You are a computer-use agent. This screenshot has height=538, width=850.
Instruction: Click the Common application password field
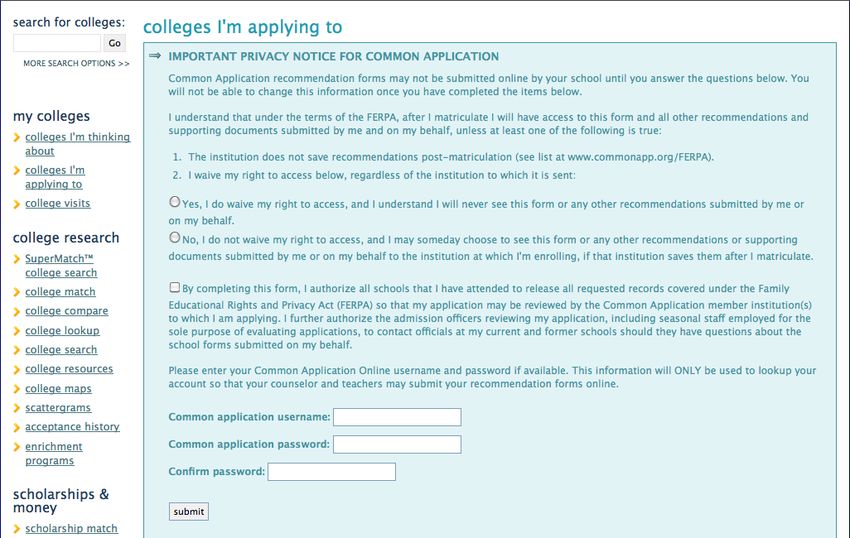397,444
